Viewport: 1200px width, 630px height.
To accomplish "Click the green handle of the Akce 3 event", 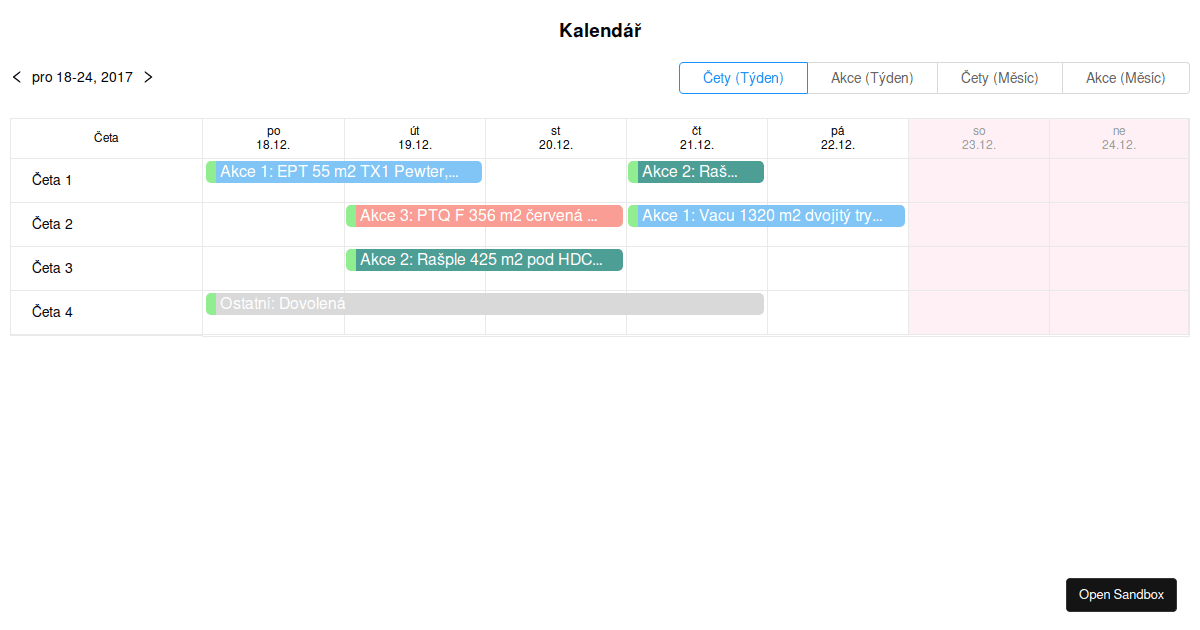I will [x=351, y=216].
